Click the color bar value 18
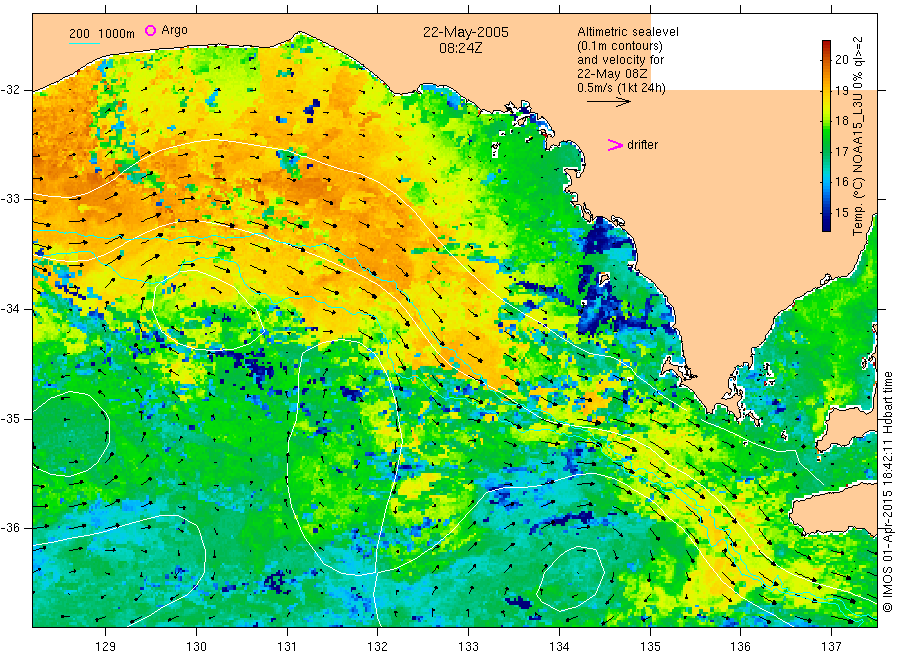The height and width of the screenshot is (660, 900). pos(841,121)
